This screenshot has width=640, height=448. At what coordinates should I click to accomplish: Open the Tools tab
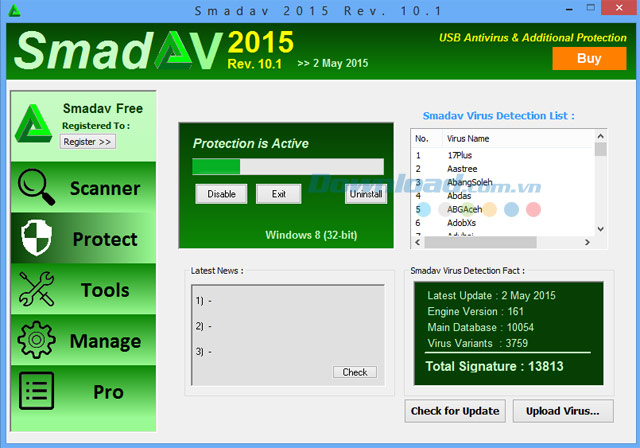pos(83,289)
